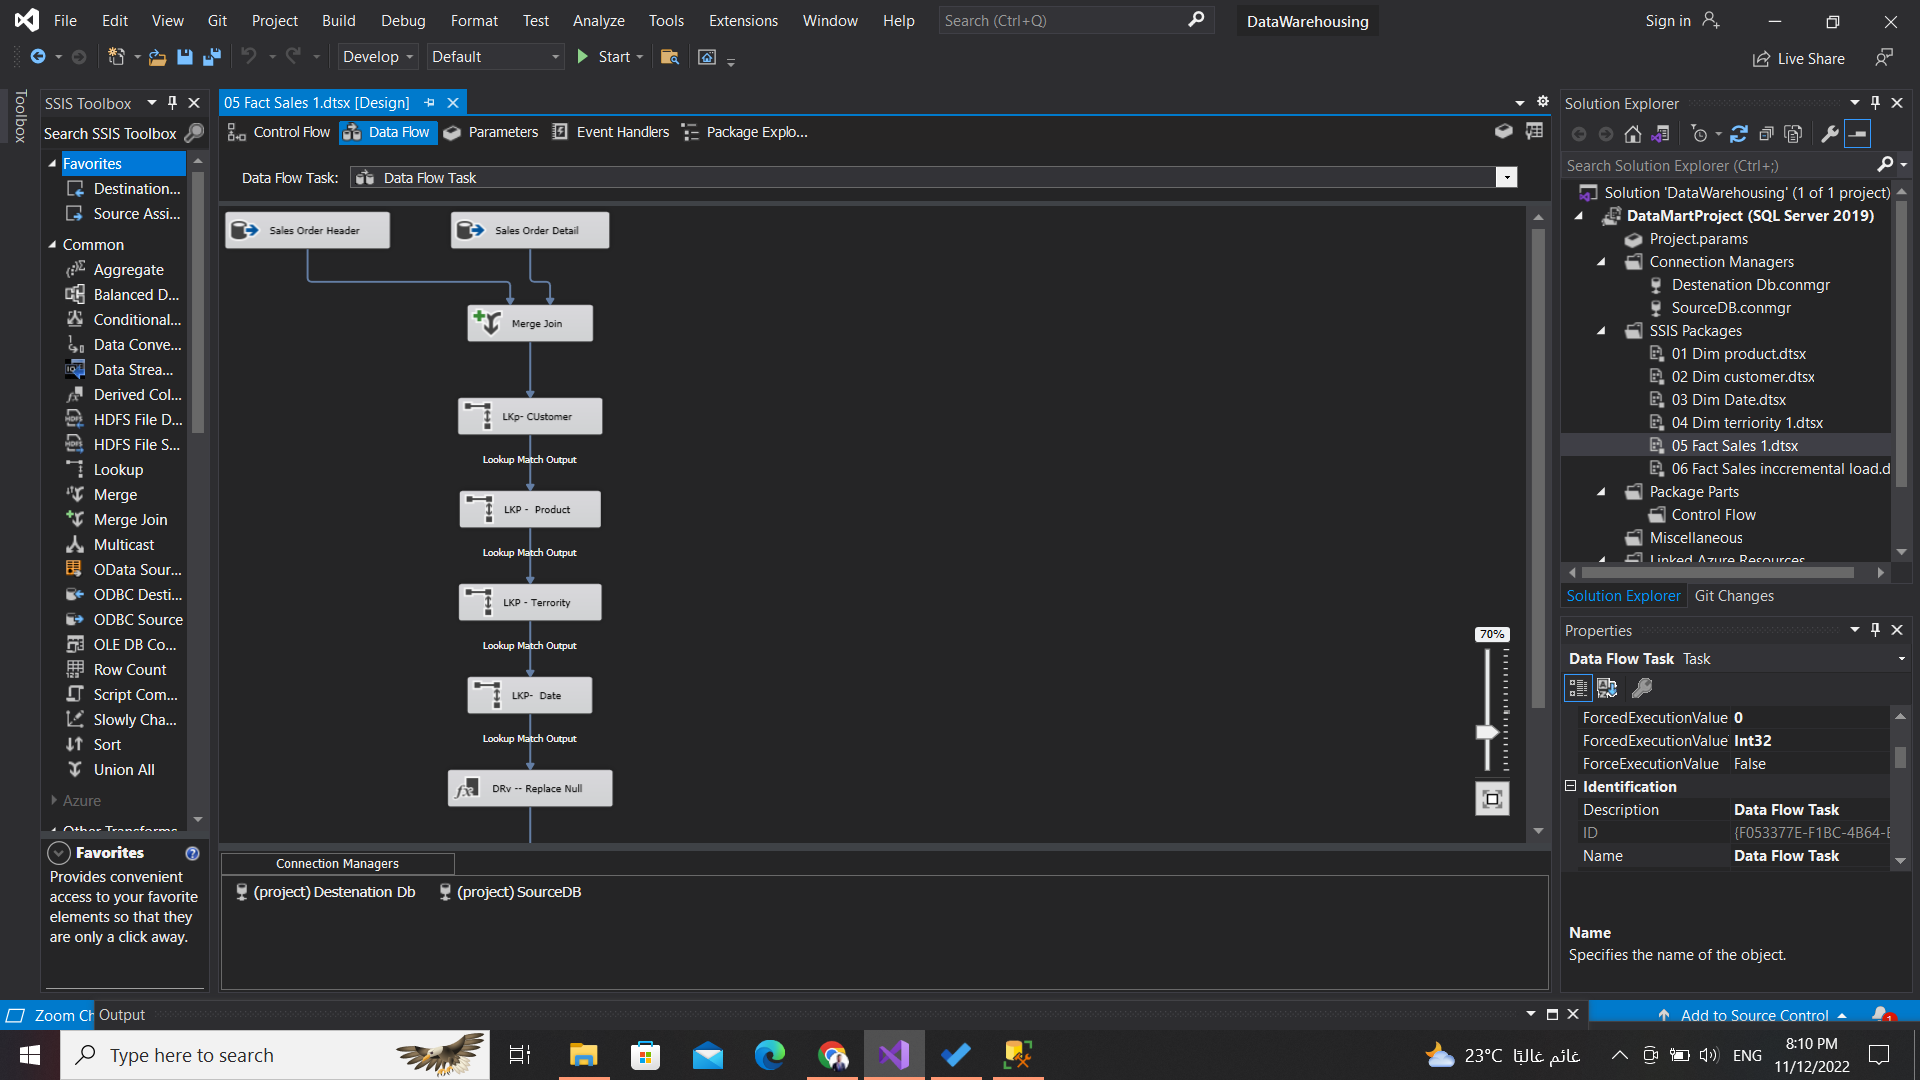Select the Multicast transformation in the toolbox
This screenshot has height=1080, width=1920.
pyautogui.click(x=123, y=544)
